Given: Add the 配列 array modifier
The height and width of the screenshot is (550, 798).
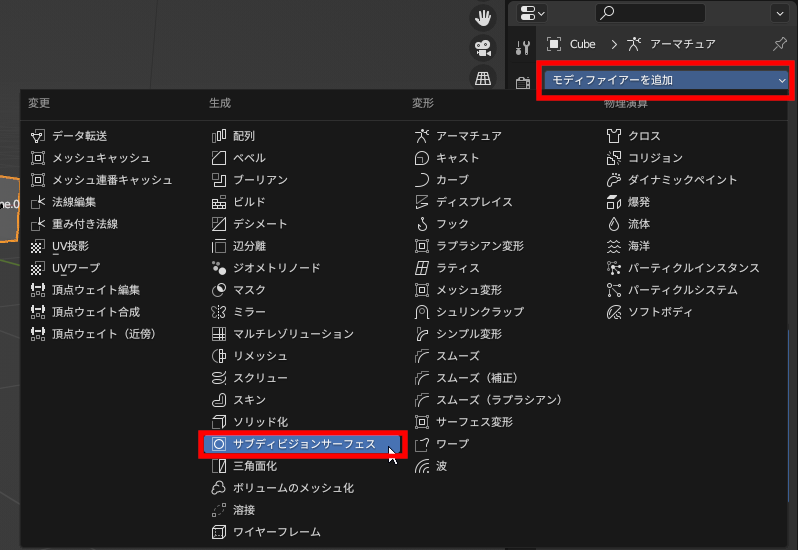Looking at the screenshot, I should coord(233,136).
